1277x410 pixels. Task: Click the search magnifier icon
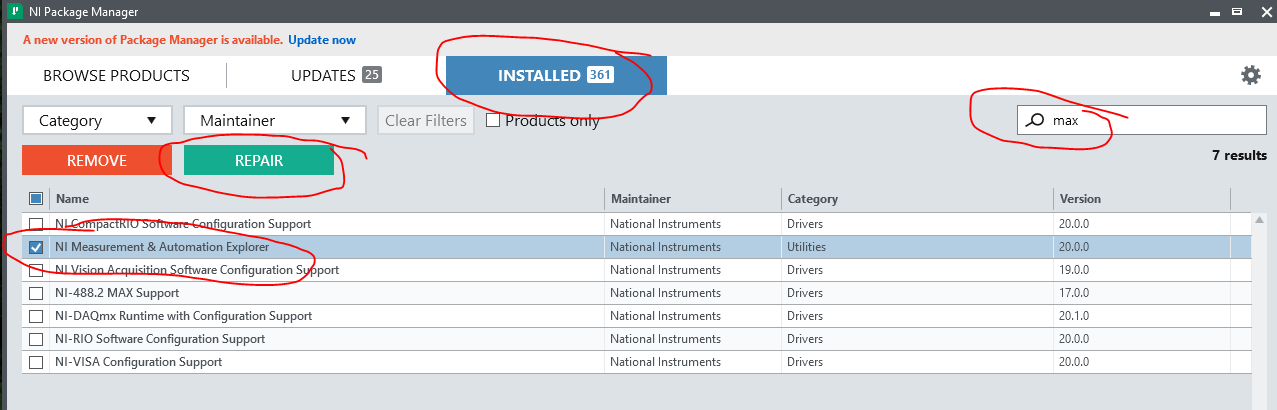[x=1036, y=120]
